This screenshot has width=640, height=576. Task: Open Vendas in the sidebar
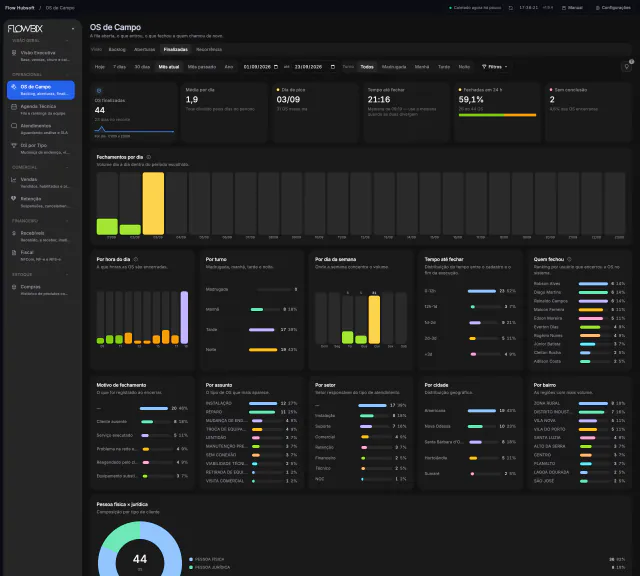pos(41,182)
